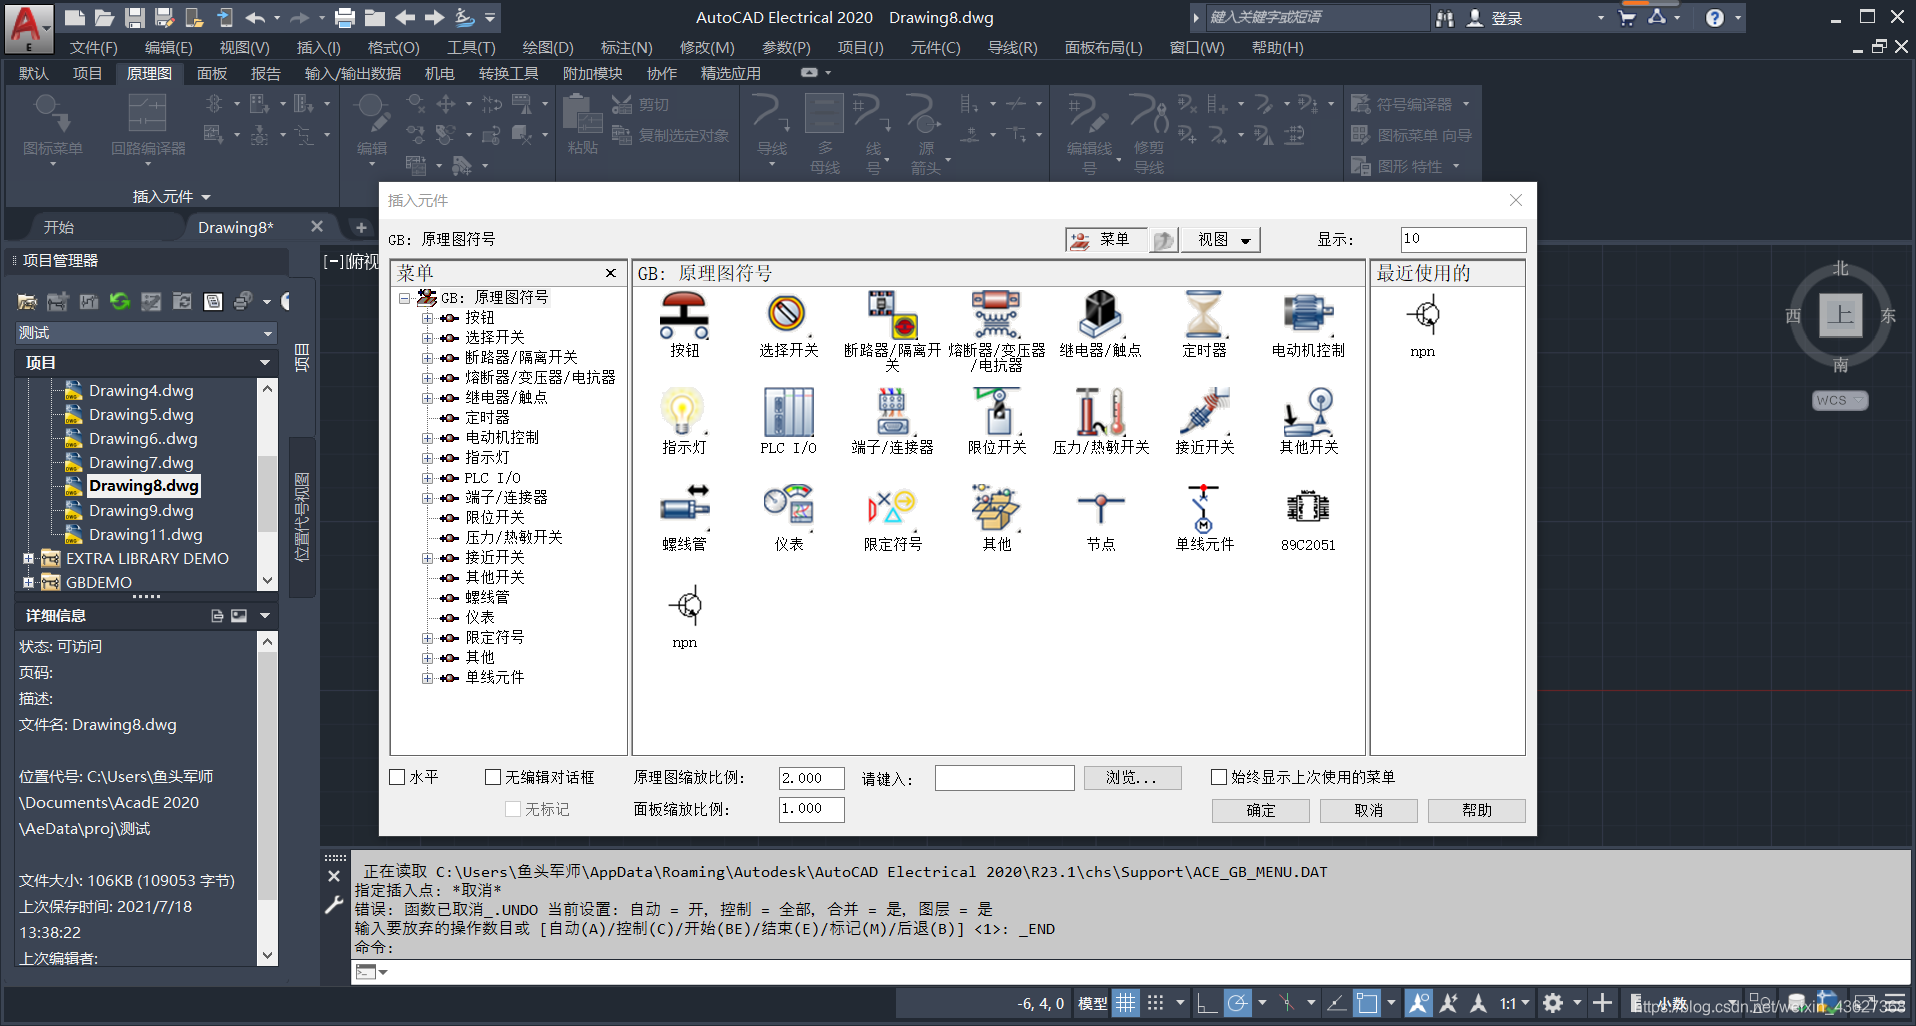Enable the 无编辑对话框 checkbox
The width and height of the screenshot is (1916, 1026).
[x=493, y=777]
